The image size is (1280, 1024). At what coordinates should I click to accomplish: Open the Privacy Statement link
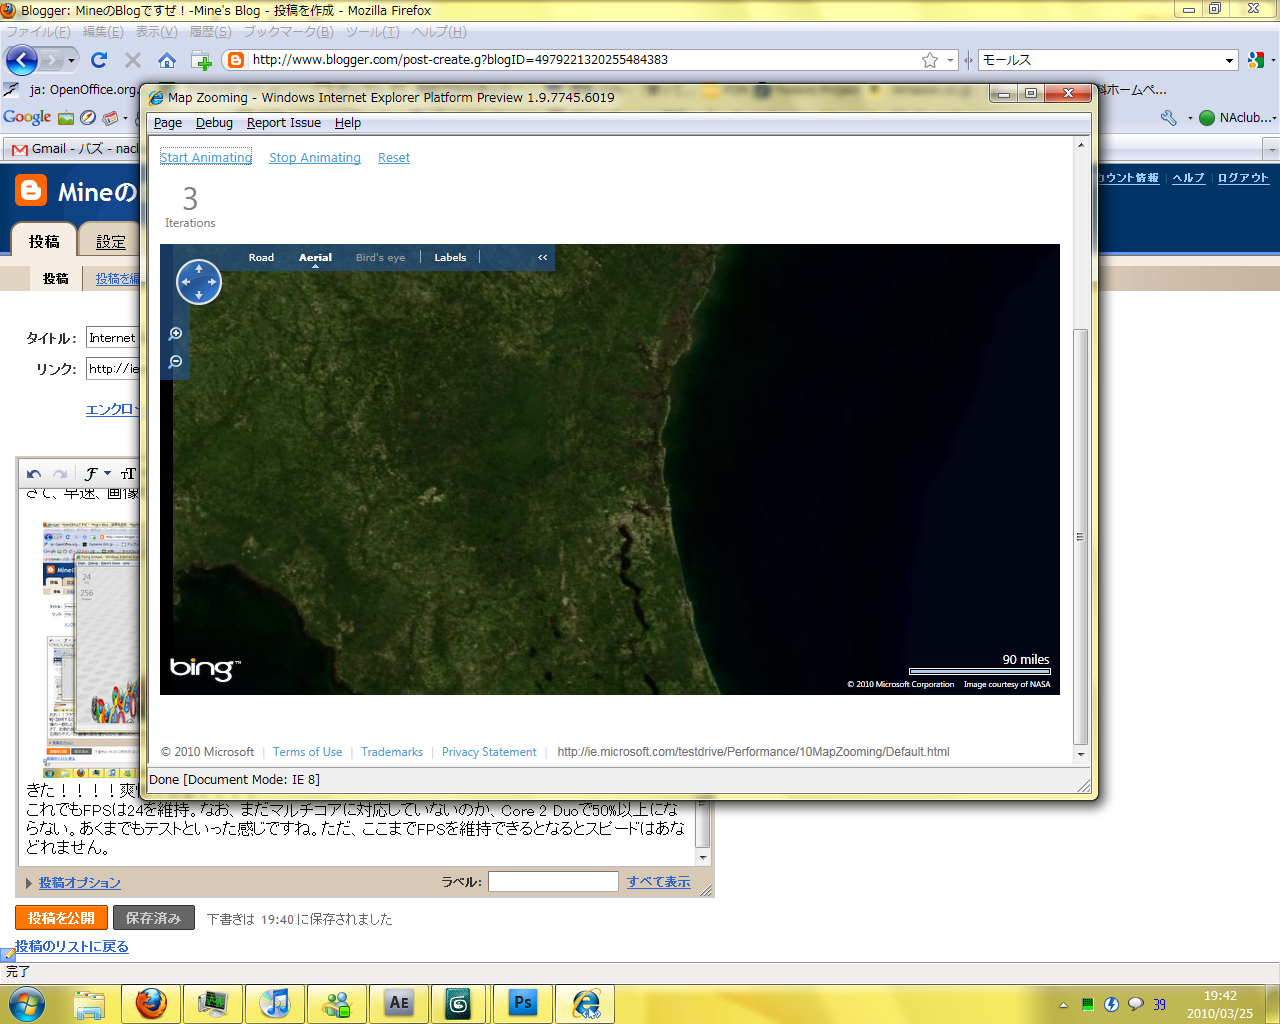tap(489, 752)
